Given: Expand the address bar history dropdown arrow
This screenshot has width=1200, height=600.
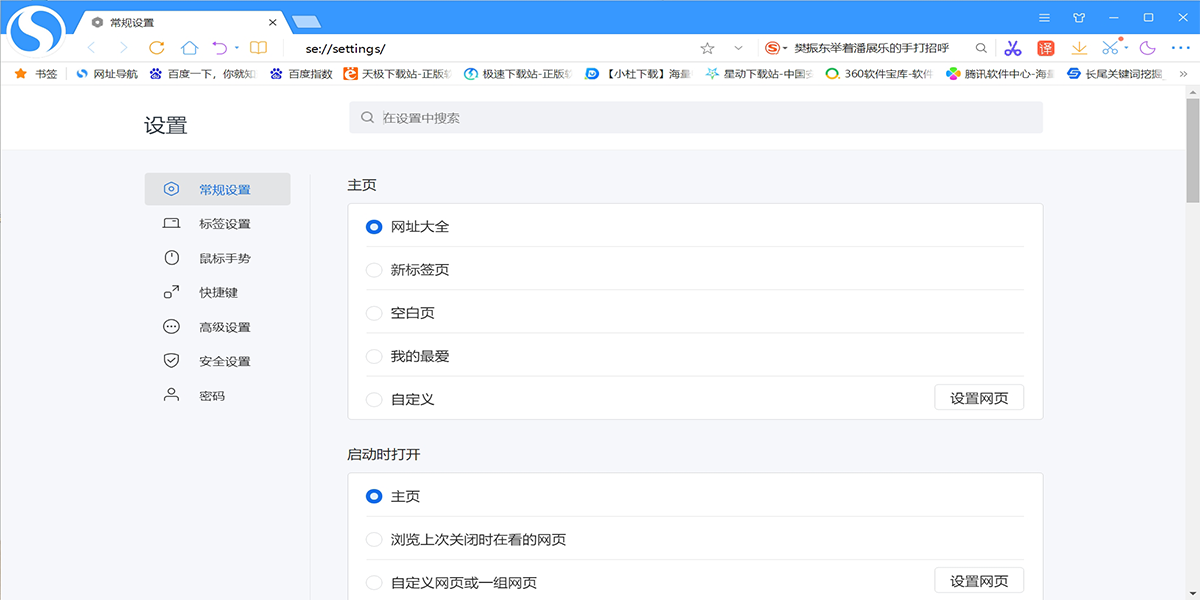Looking at the screenshot, I should [738, 48].
